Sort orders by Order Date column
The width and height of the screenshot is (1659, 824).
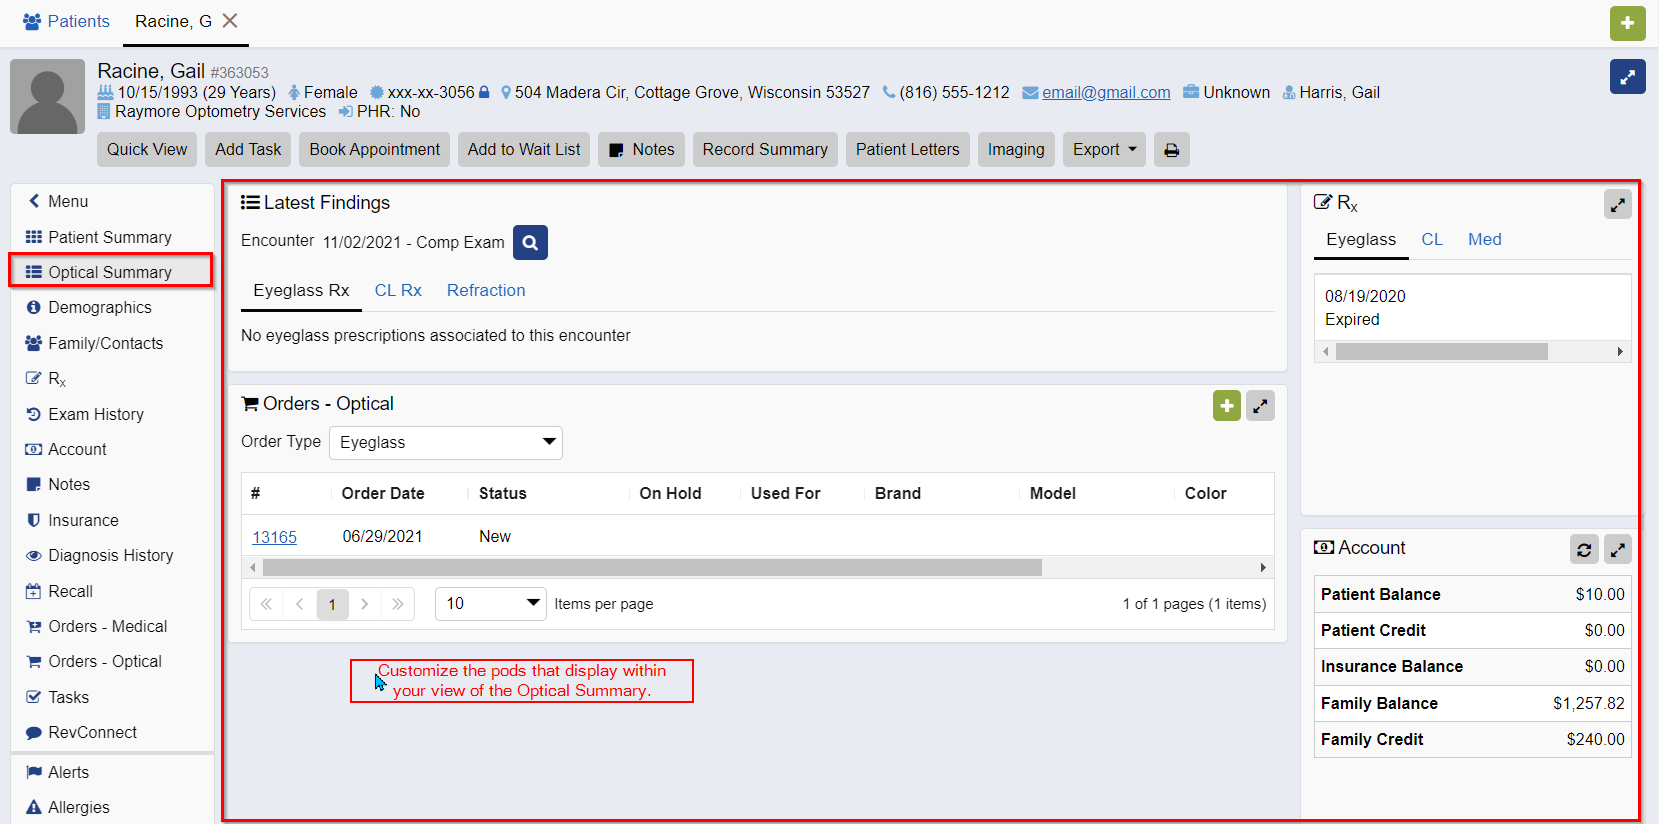[x=383, y=493]
